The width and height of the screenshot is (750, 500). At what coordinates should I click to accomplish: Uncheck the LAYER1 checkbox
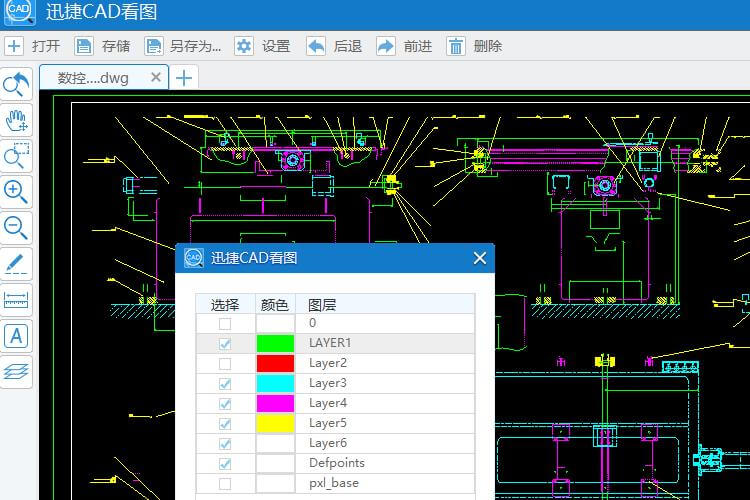[225, 344]
